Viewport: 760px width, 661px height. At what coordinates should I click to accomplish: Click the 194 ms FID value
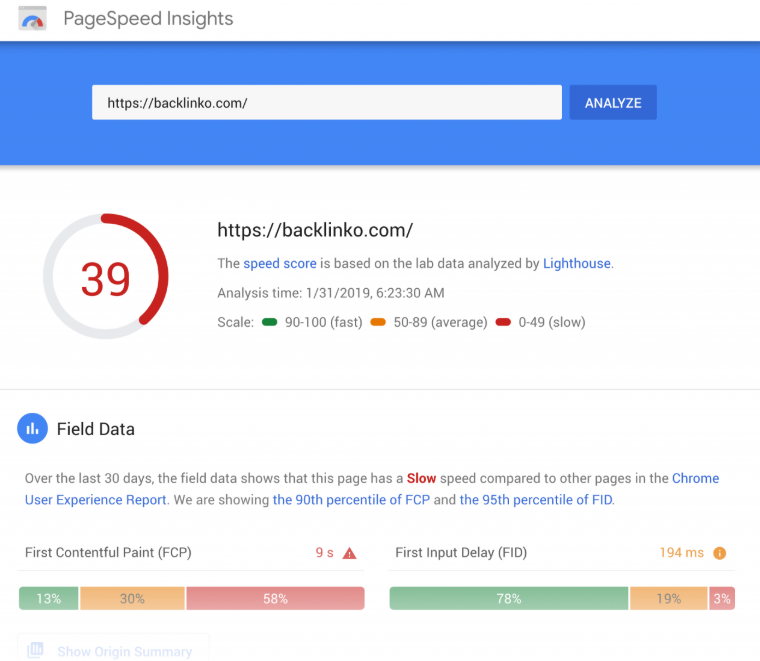[x=681, y=552]
